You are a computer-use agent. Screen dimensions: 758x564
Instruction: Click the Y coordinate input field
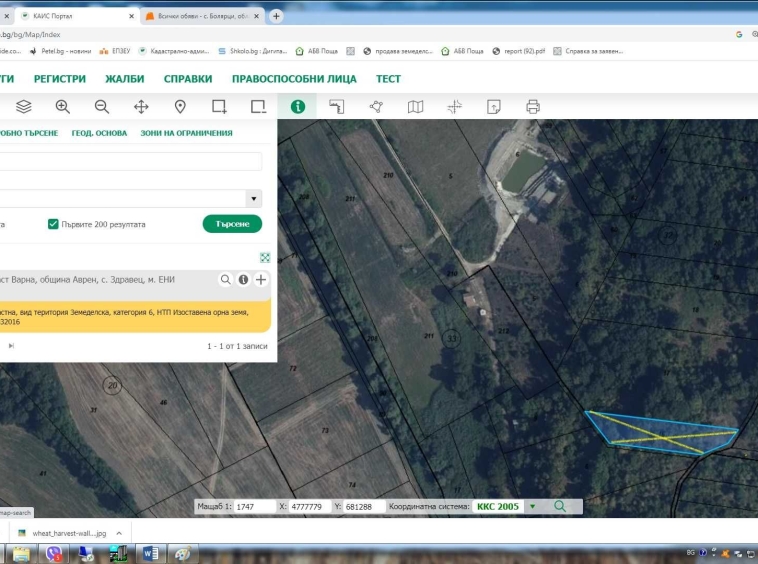click(364, 506)
